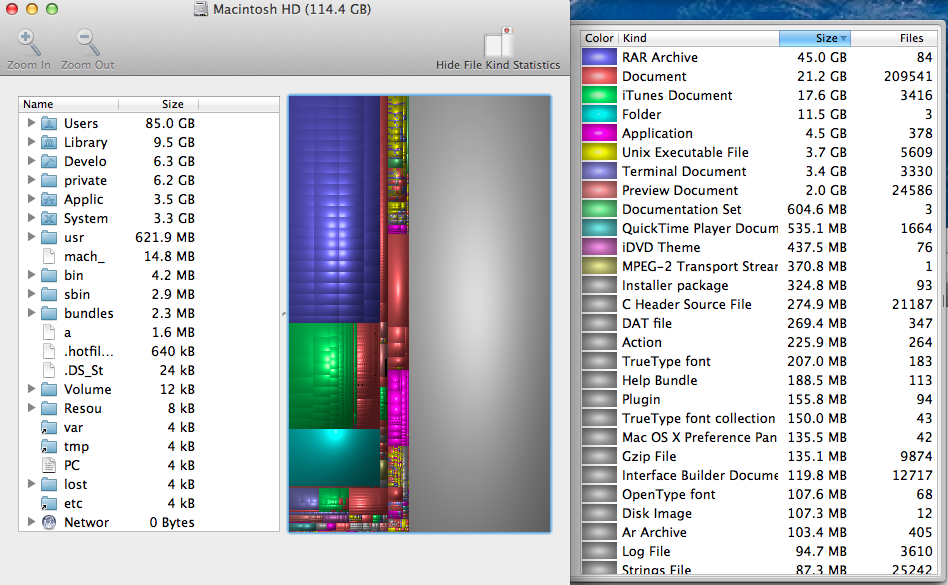Select the var alias folder icon
The width and height of the screenshot is (948, 585).
tap(49, 427)
